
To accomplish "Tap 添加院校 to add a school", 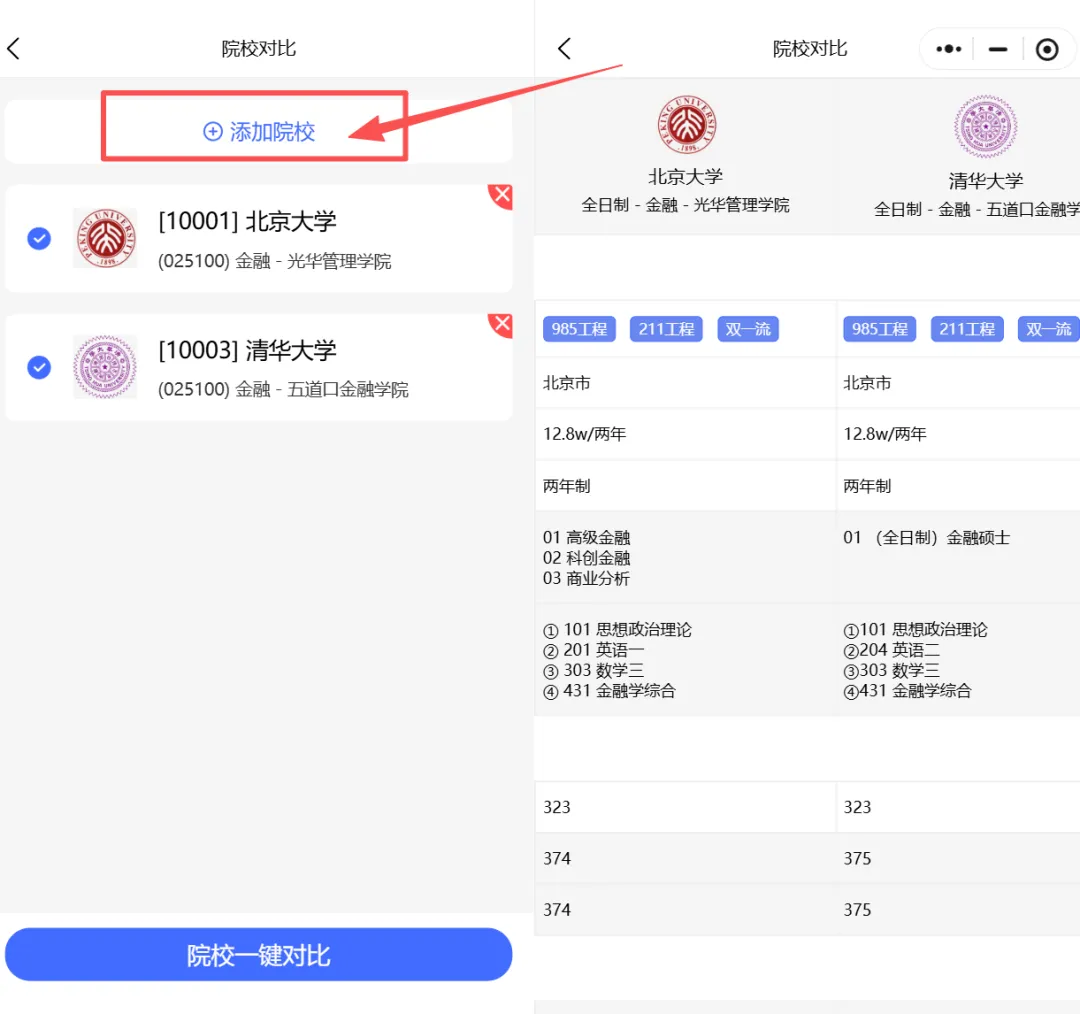I will (x=259, y=132).
